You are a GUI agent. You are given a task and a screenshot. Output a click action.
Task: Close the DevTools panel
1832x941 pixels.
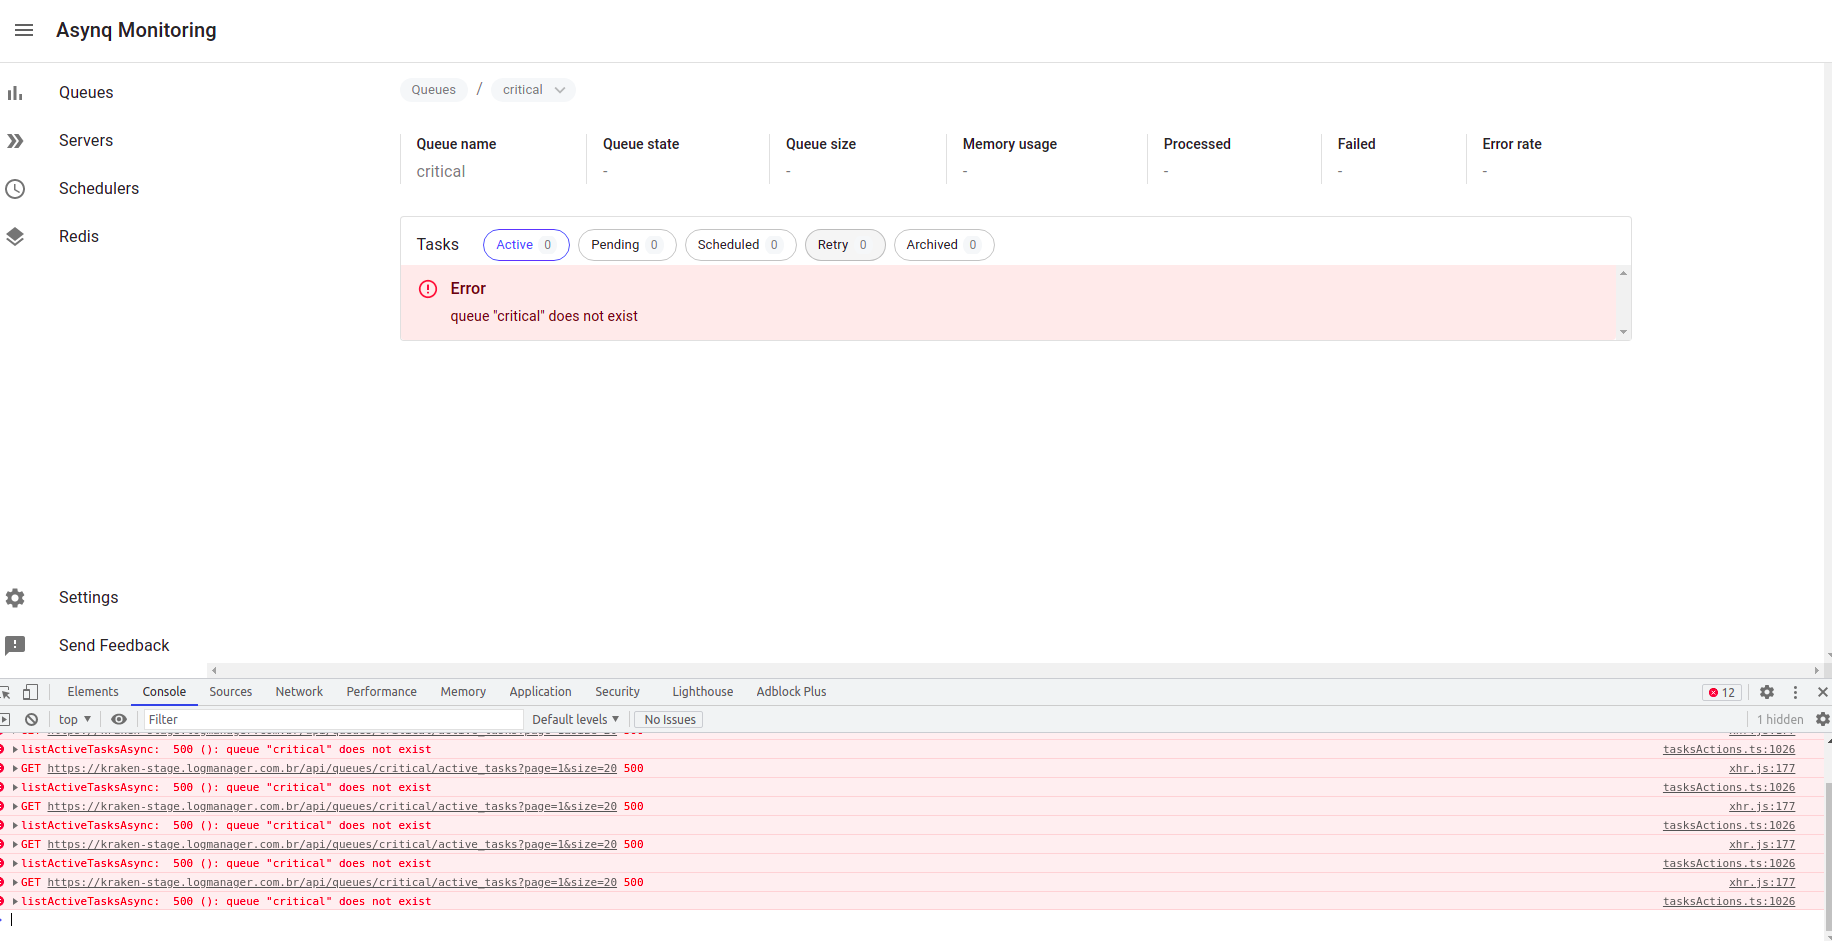(1822, 692)
